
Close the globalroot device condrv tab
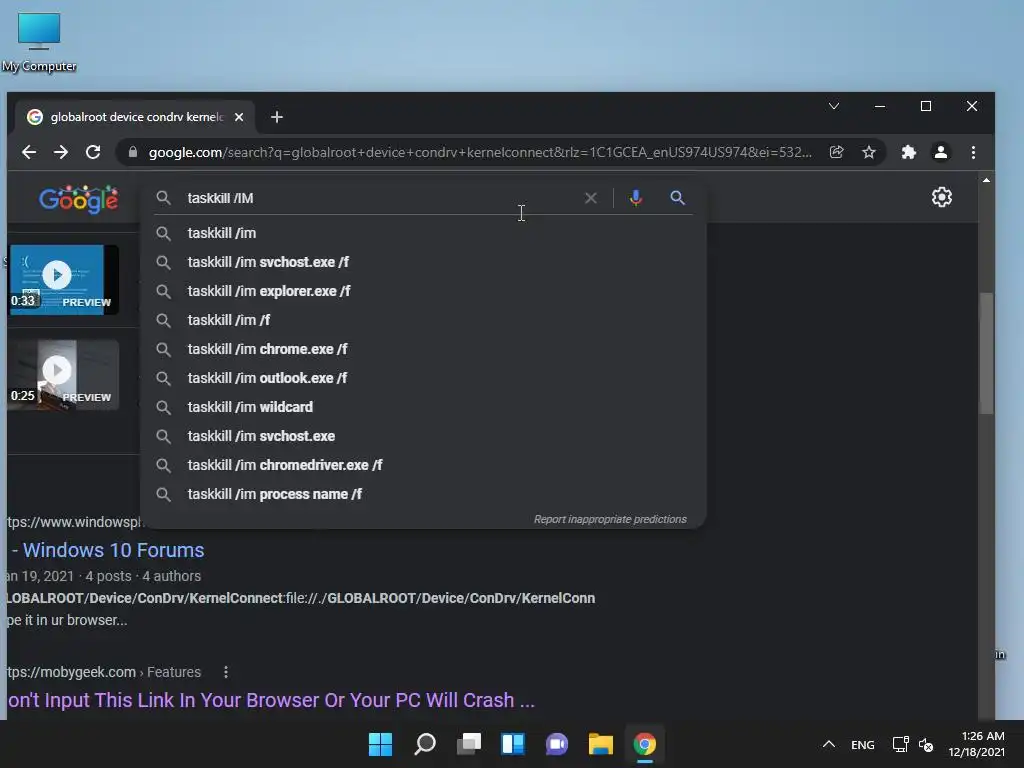click(239, 117)
